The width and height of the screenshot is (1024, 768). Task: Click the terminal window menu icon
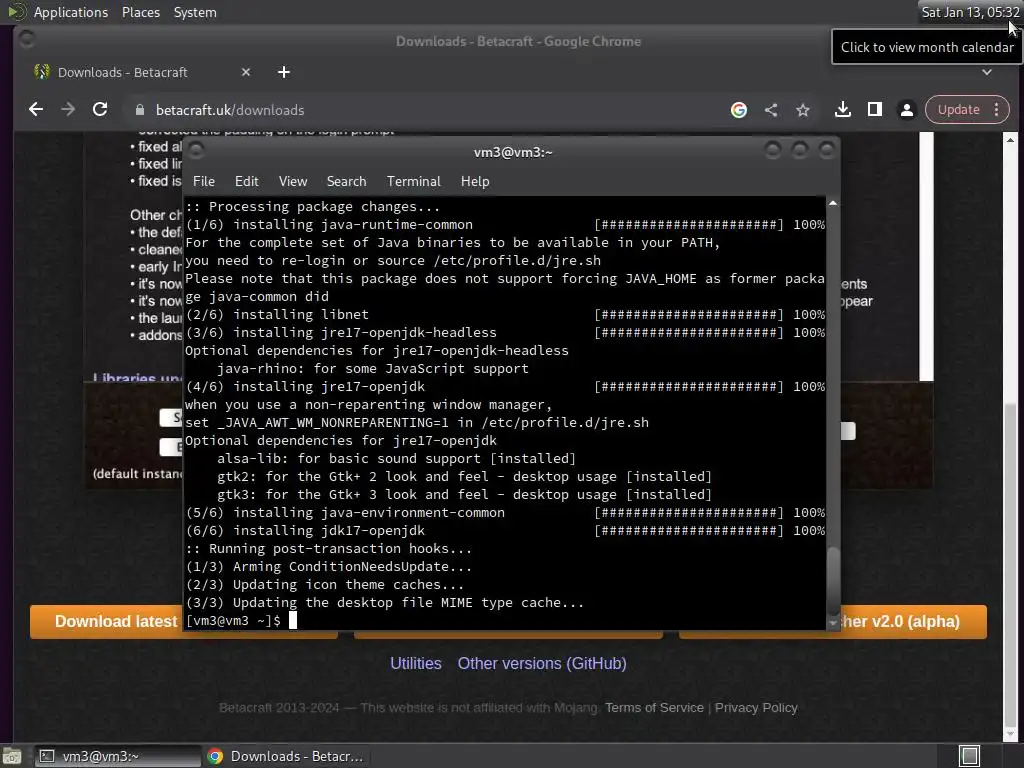(x=196, y=151)
